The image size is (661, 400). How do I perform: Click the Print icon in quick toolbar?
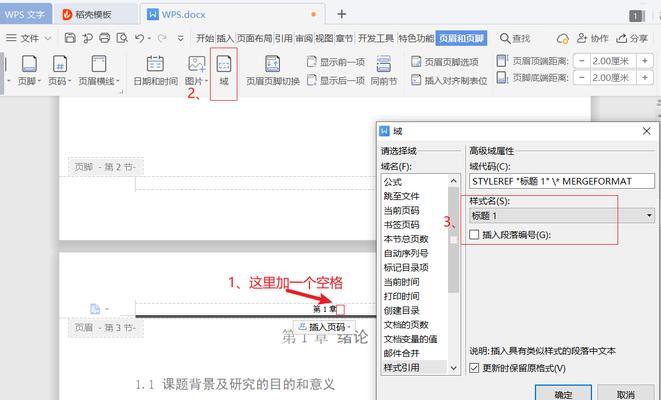click(x=105, y=38)
